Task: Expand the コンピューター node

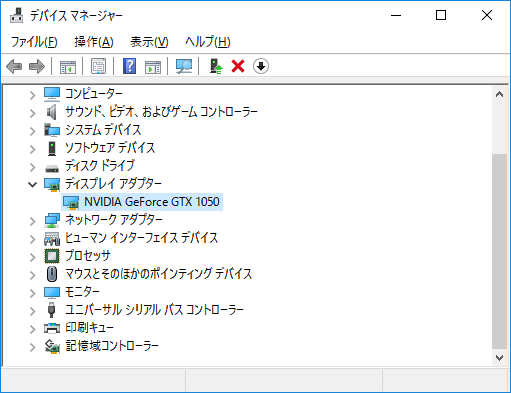Action: point(32,96)
